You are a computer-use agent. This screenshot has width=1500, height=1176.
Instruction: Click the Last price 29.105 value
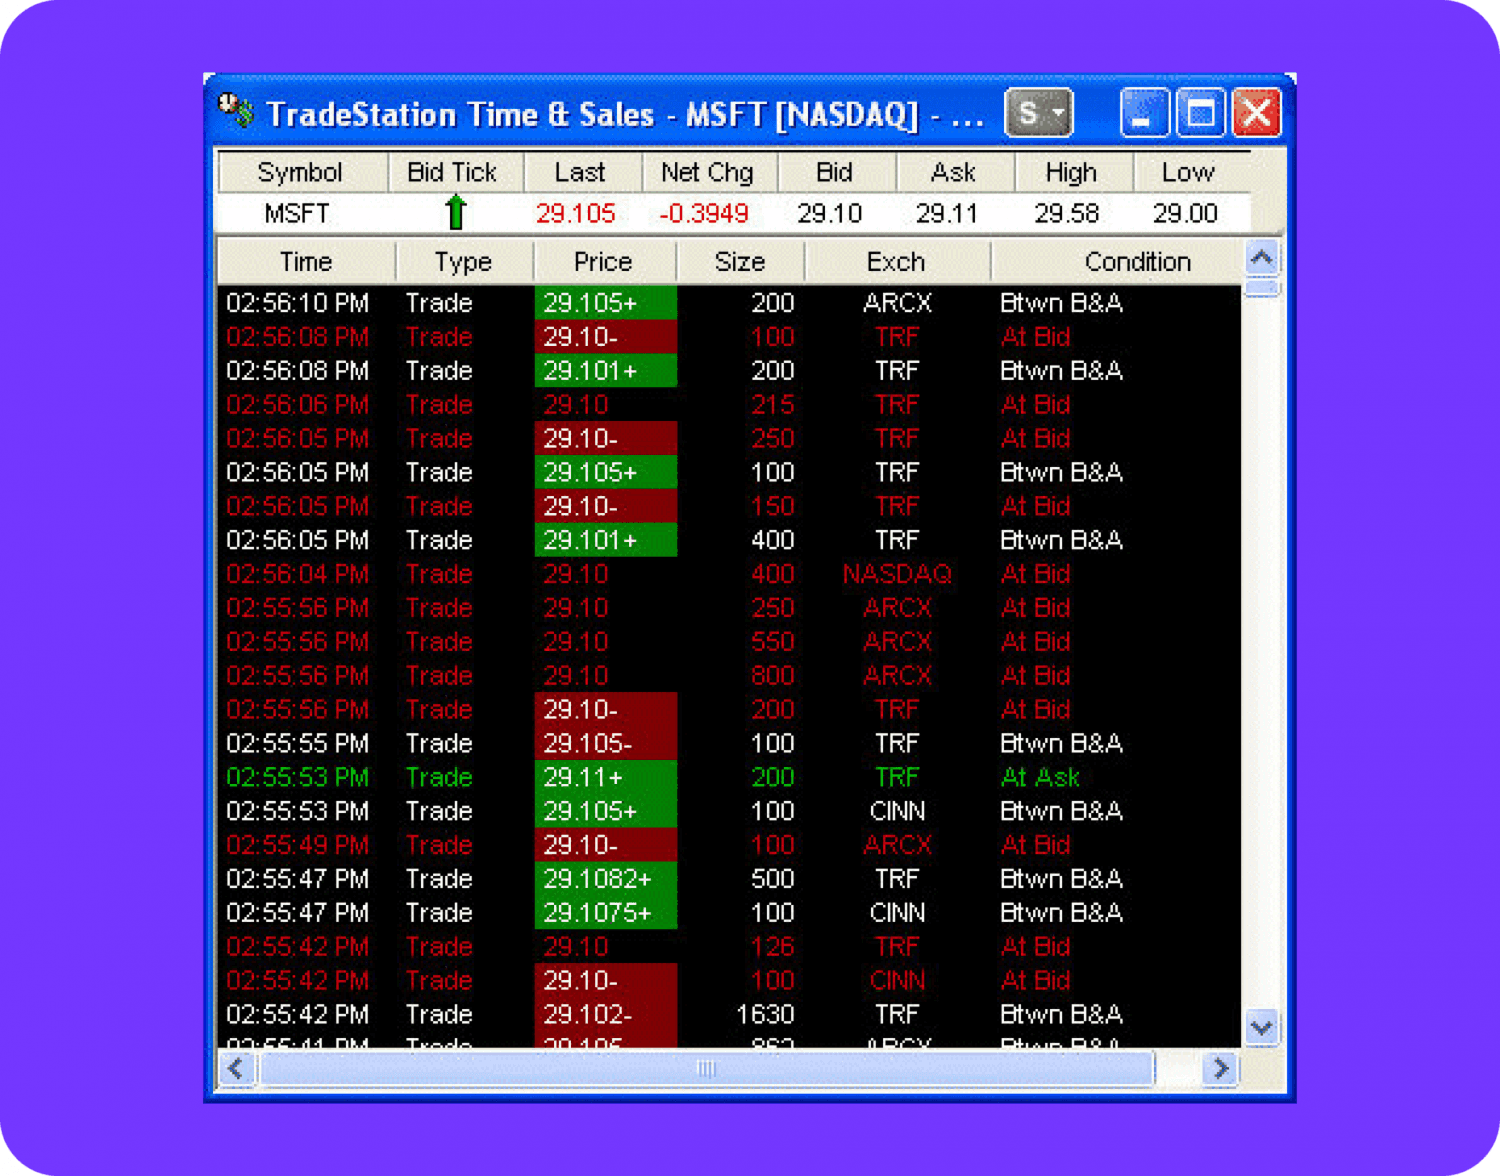tap(576, 214)
